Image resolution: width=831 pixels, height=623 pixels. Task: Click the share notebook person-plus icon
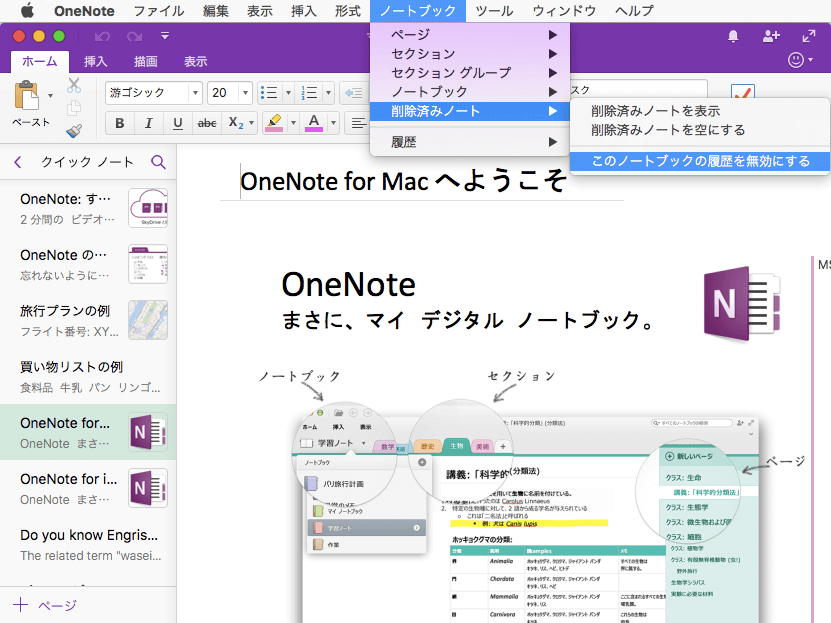coord(771,36)
